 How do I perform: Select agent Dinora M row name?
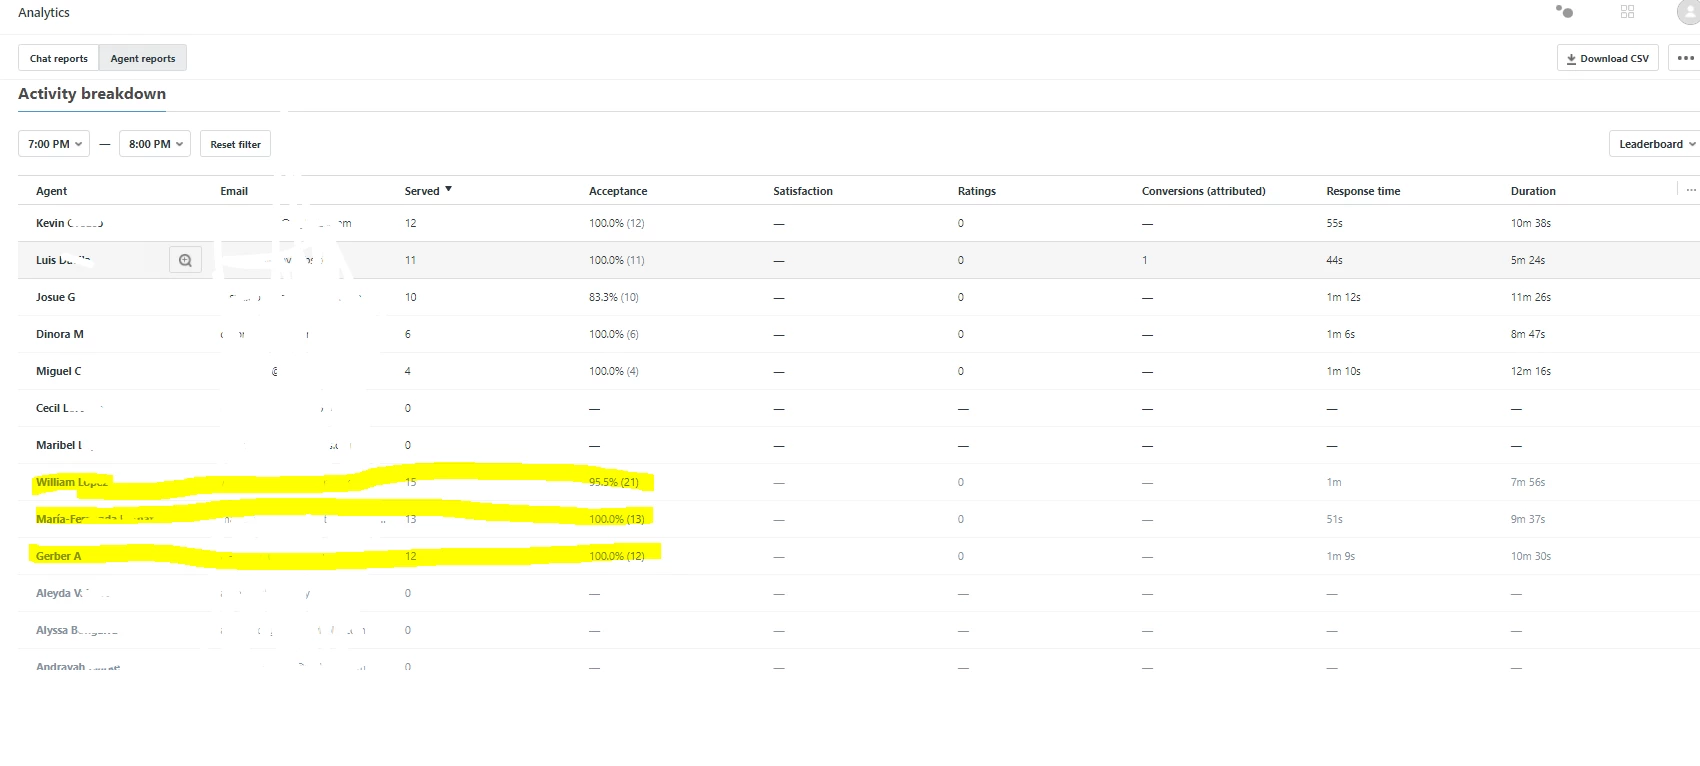[x=60, y=334]
